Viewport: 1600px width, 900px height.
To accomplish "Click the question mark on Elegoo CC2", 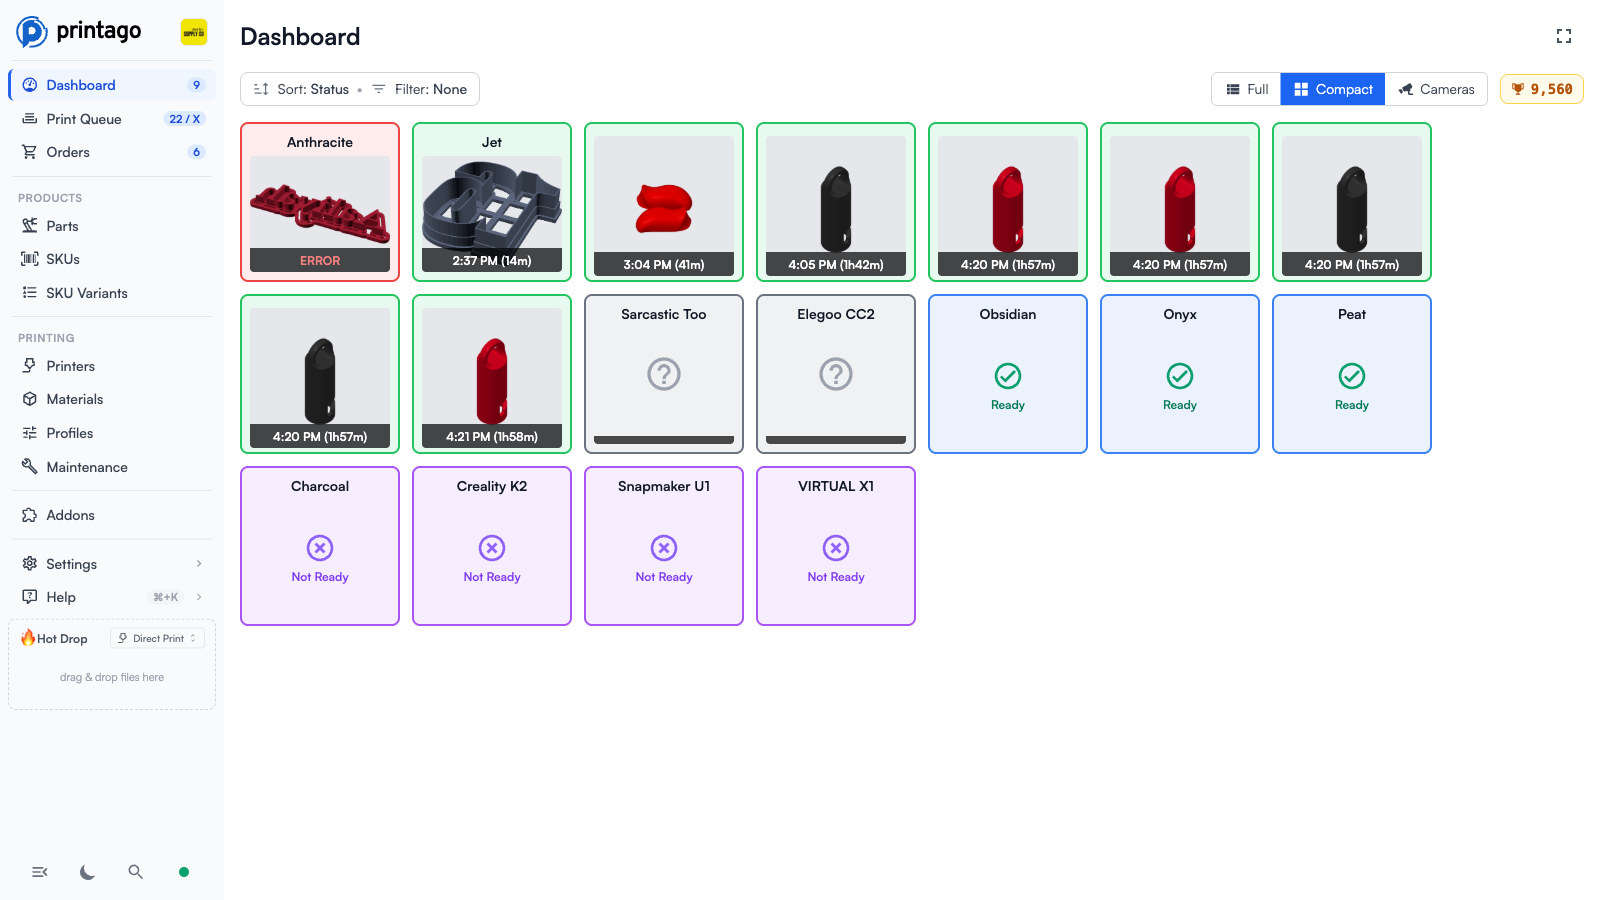I will point(836,374).
